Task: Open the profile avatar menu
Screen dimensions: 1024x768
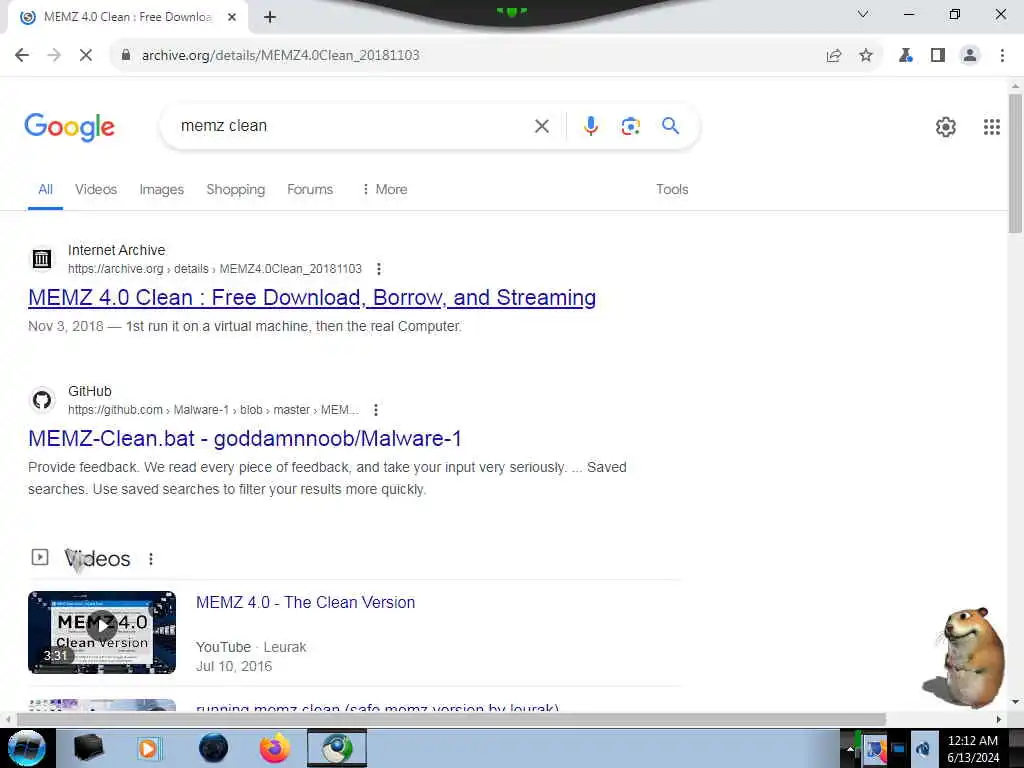Action: pos(970,56)
